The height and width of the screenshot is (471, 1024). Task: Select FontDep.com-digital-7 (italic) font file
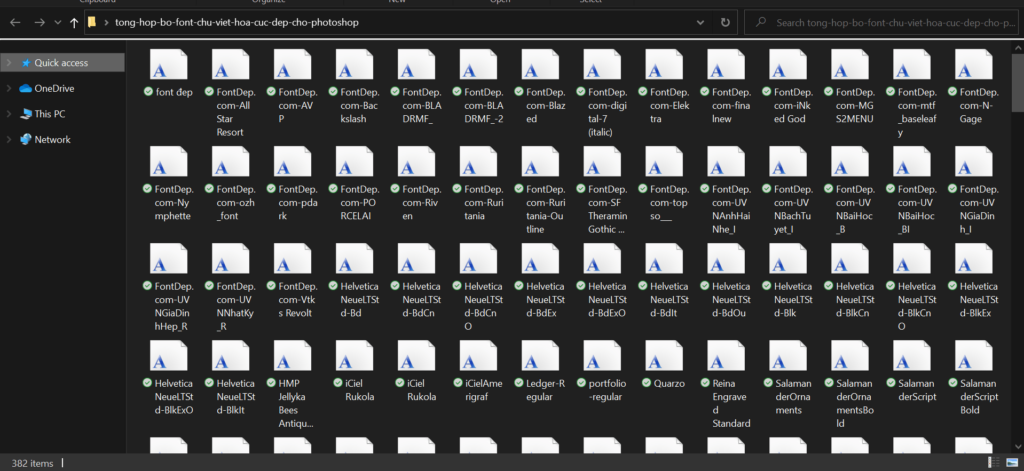point(601,93)
